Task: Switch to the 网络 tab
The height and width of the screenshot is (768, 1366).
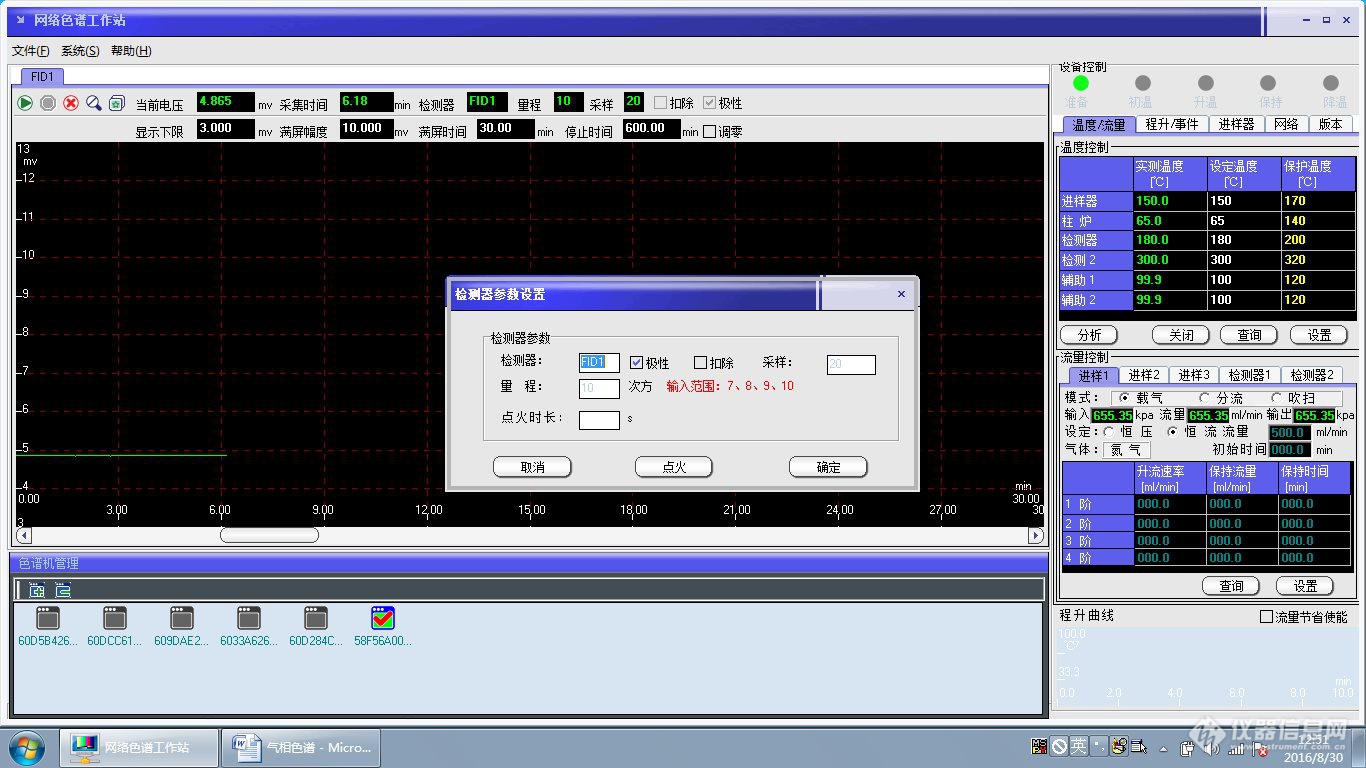Action: 1286,125
